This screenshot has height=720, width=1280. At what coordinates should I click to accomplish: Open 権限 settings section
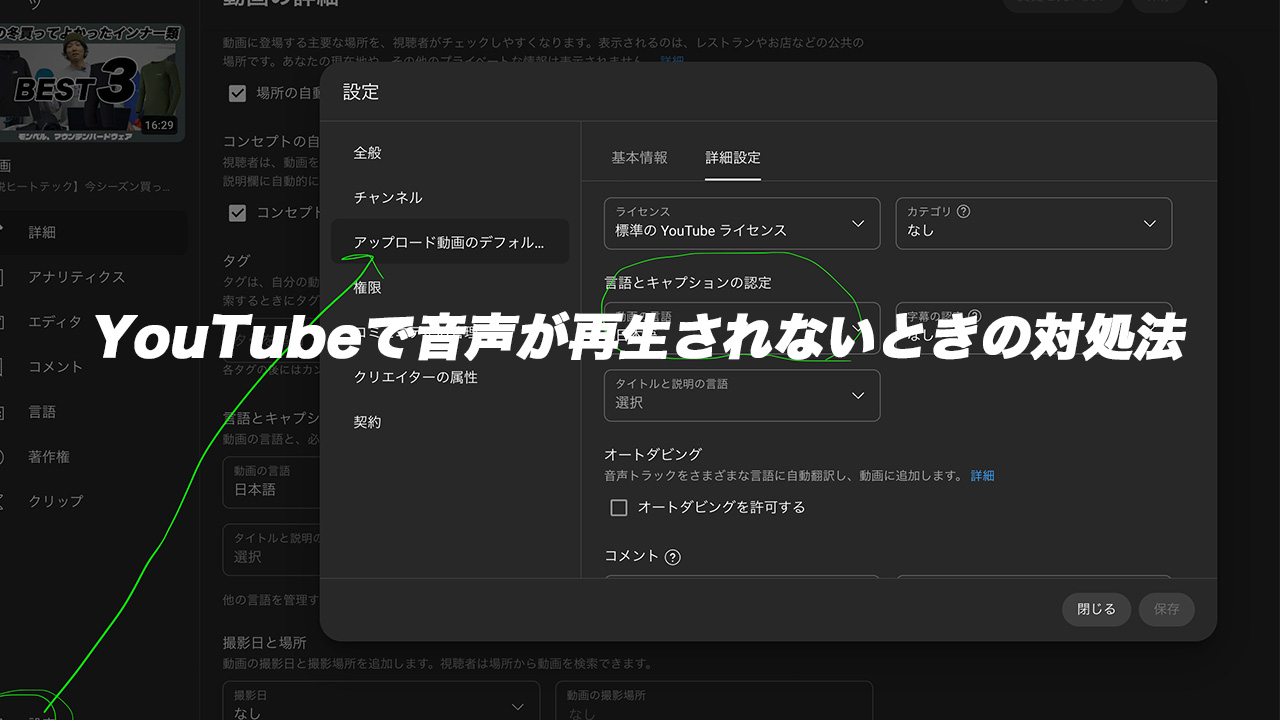pyautogui.click(x=450, y=288)
